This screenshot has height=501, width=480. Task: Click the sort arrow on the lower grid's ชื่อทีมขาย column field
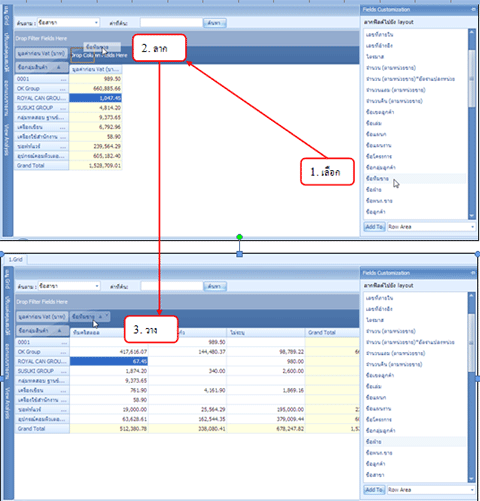tap(100, 316)
